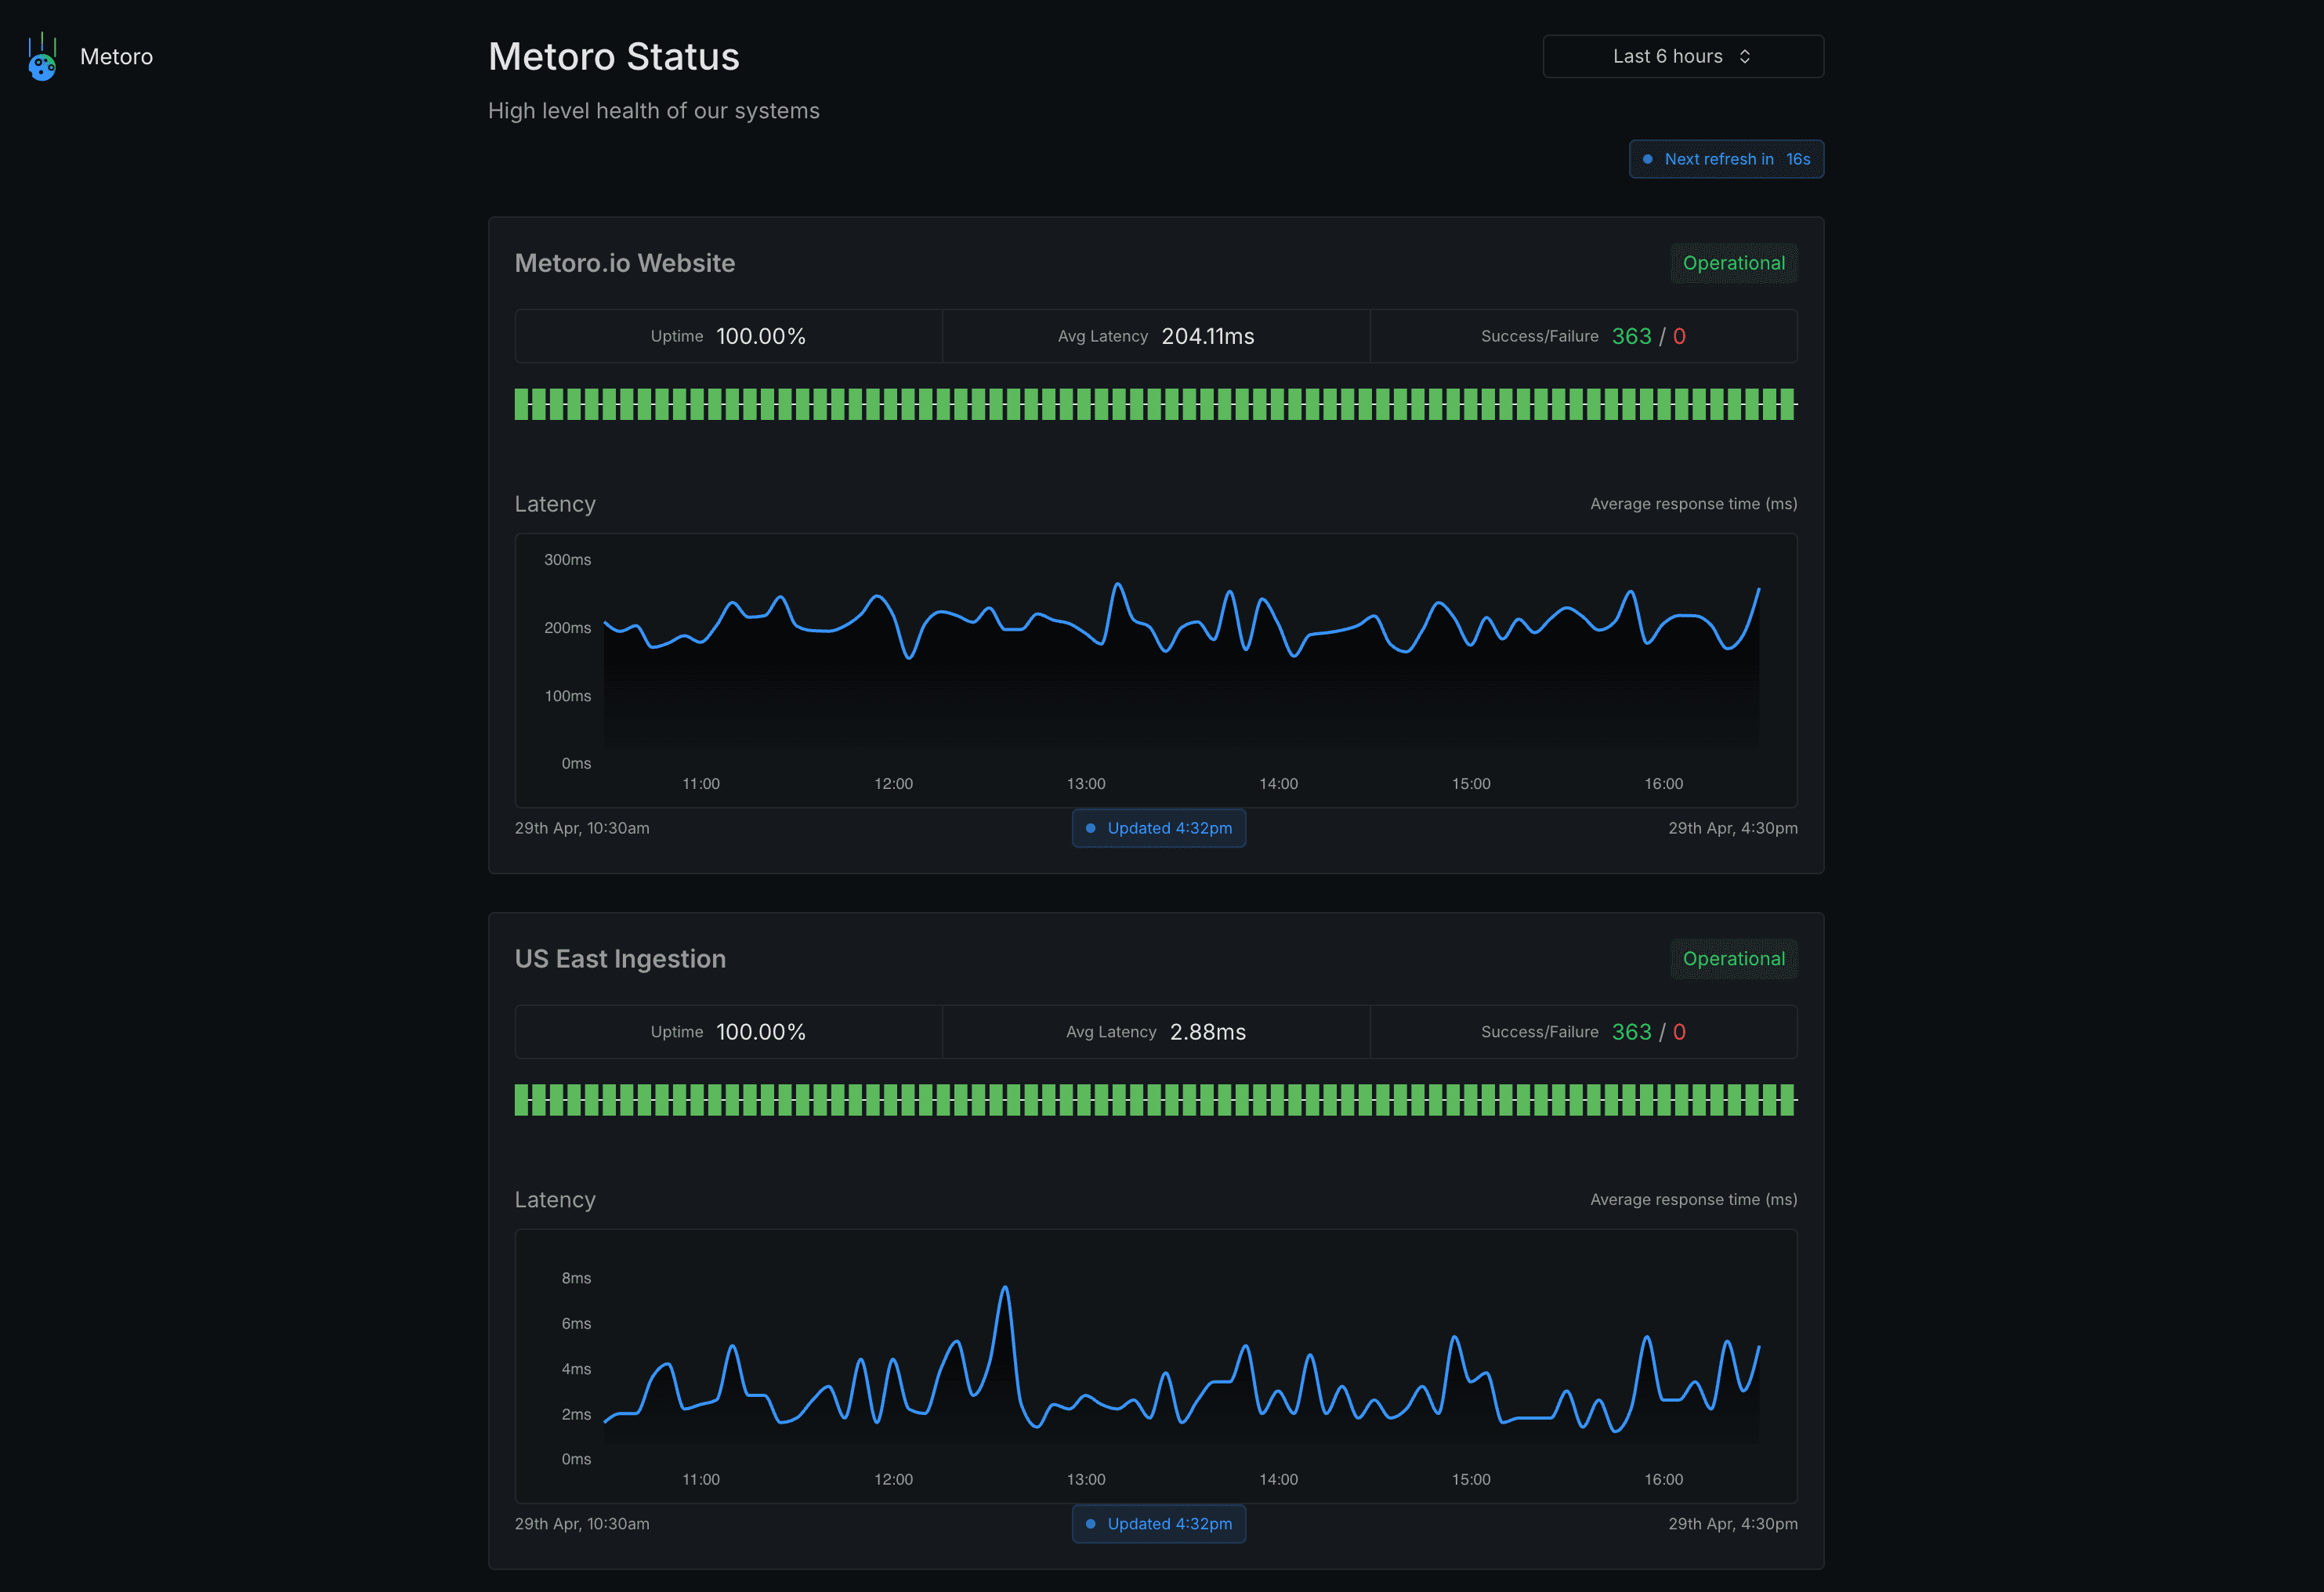Click 29th Apr, 4:30pm label under Website chart

pos(1732,828)
